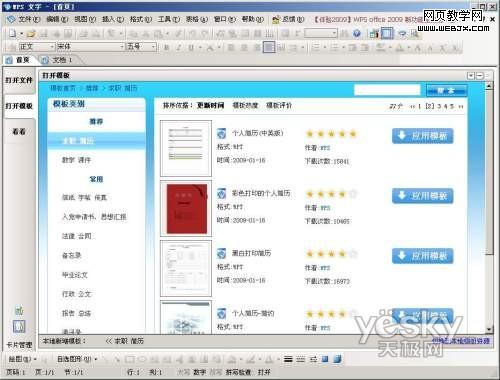Click 应用模板 for 彩色打印的个人简历
The width and height of the screenshot is (500, 380).
(x=422, y=196)
